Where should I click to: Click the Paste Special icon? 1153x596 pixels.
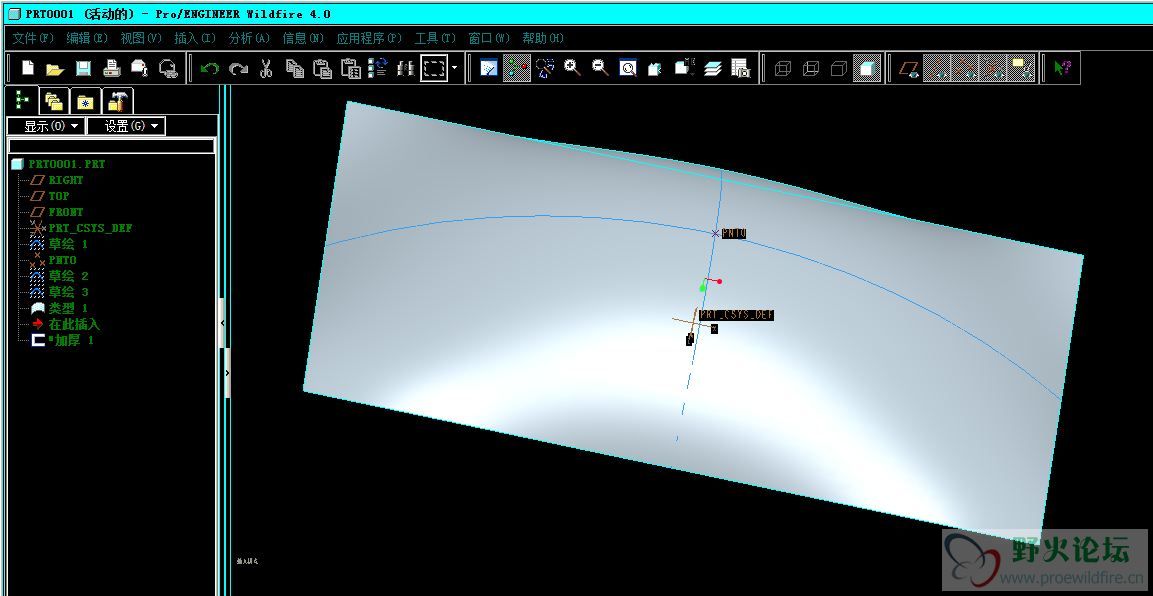coord(350,68)
